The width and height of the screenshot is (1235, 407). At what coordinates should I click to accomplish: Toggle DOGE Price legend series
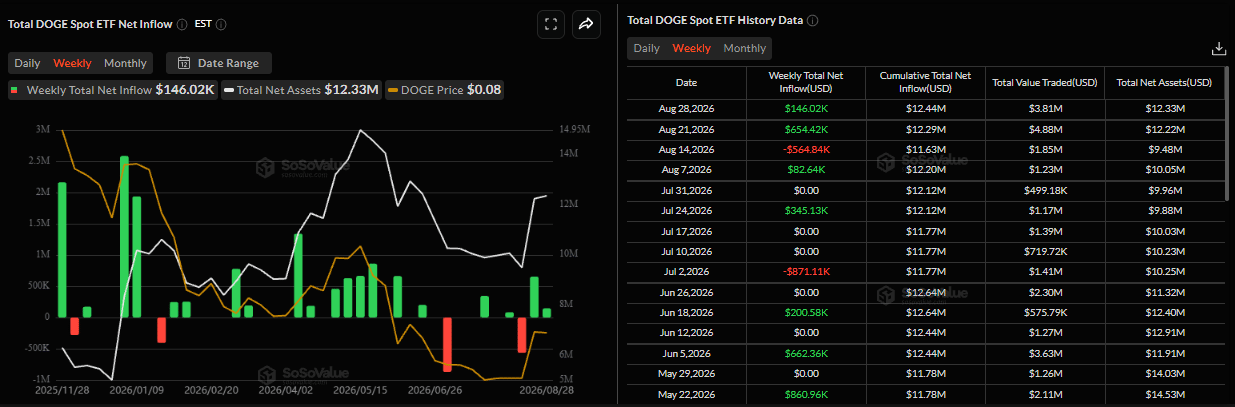pyautogui.click(x=444, y=90)
